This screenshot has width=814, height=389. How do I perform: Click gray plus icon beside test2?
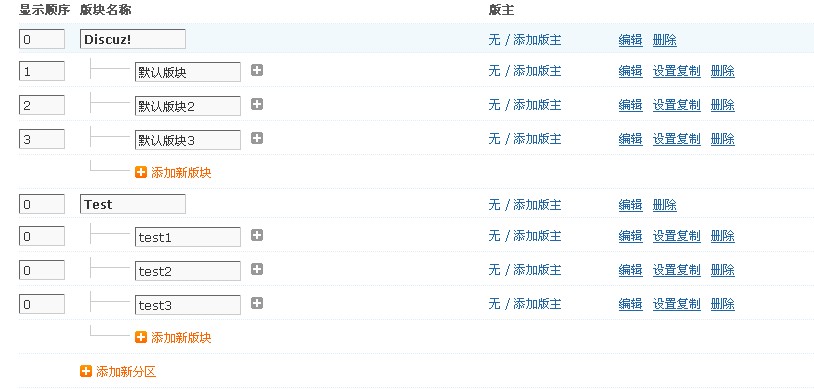pyautogui.click(x=256, y=269)
